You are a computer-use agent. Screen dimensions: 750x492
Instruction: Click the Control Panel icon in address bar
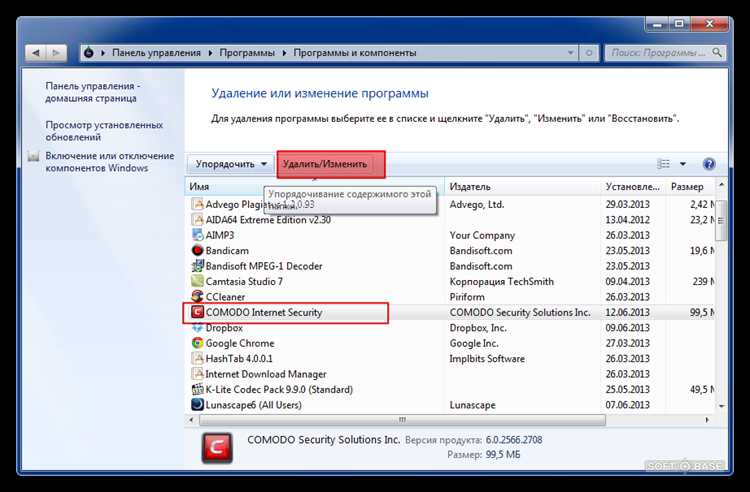(x=89, y=53)
